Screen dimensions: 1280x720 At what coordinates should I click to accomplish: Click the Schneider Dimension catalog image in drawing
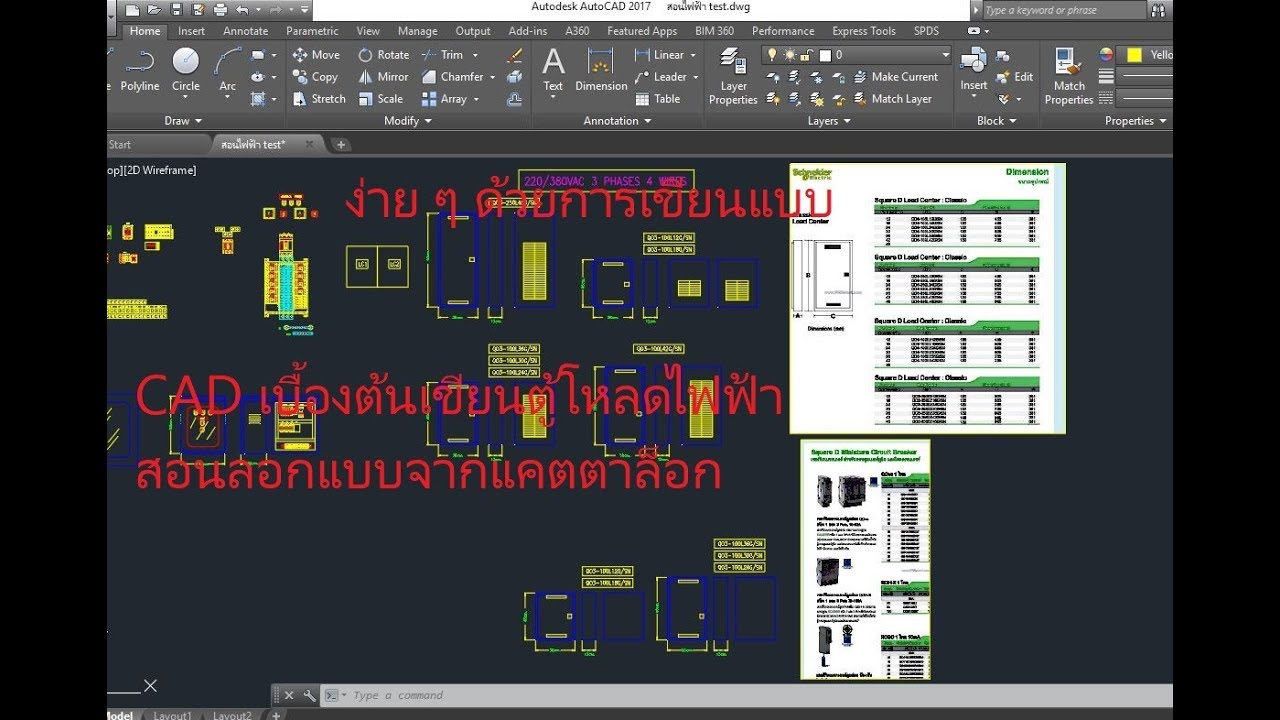pos(927,298)
